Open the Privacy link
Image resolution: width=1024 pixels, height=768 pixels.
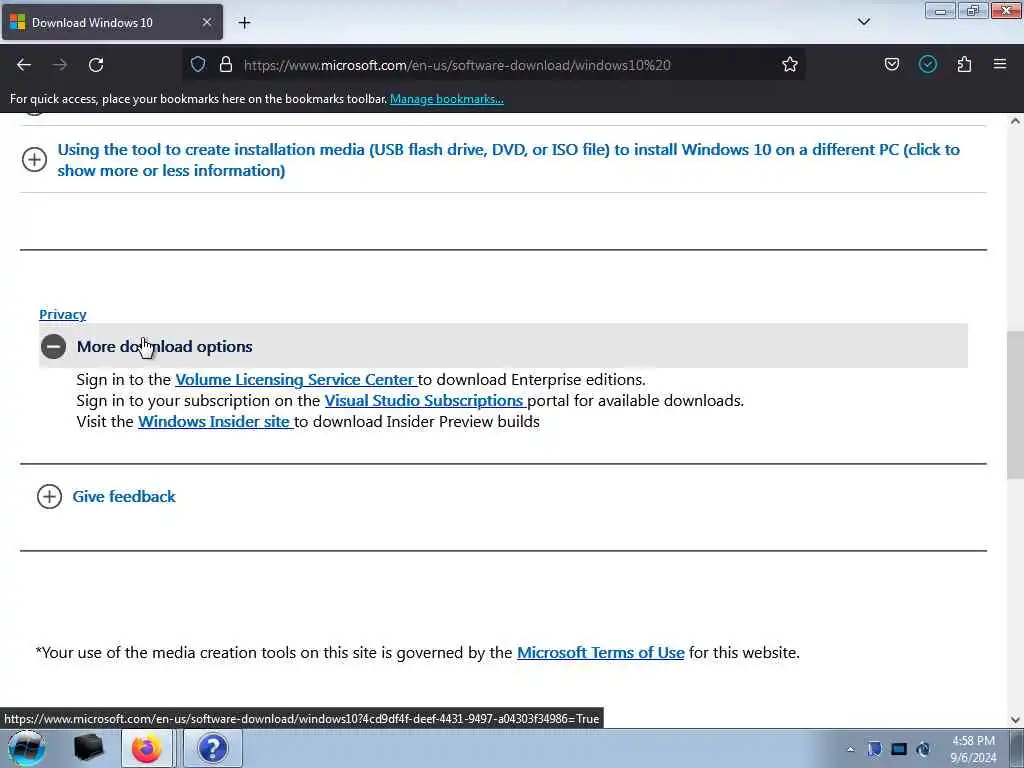tap(63, 315)
